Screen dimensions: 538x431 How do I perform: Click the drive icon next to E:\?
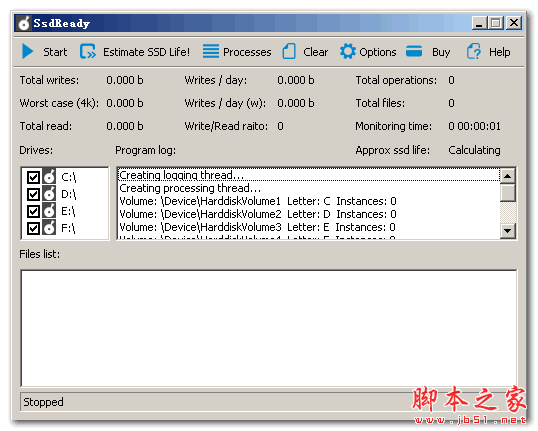49,211
